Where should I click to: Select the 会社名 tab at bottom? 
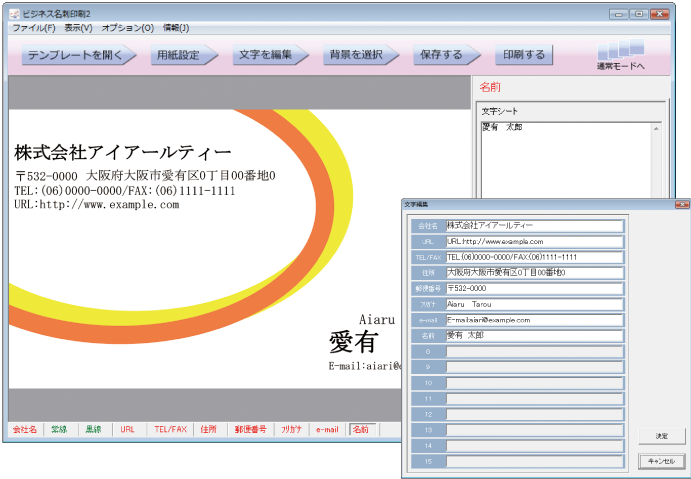point(25,429)
